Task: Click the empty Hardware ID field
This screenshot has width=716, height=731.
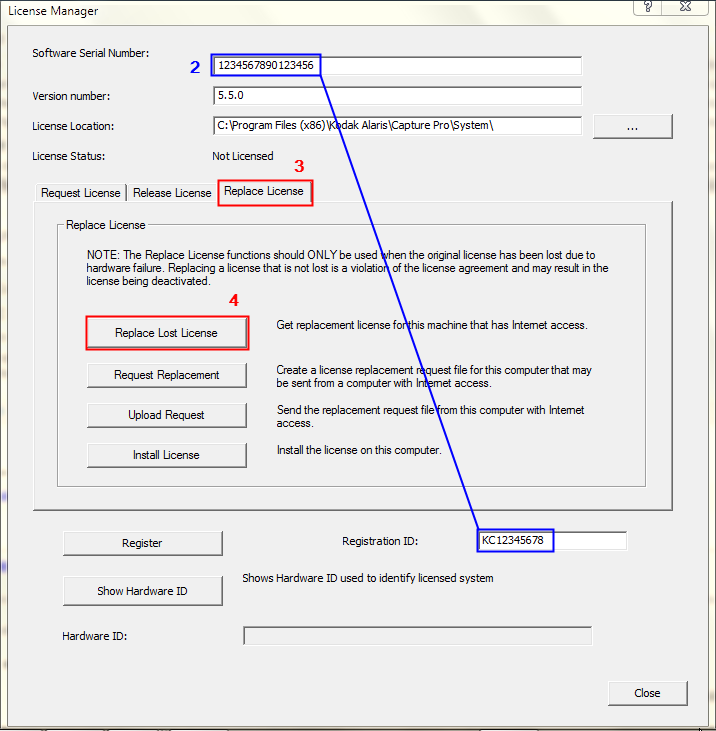Action: [x=417, y=636]
